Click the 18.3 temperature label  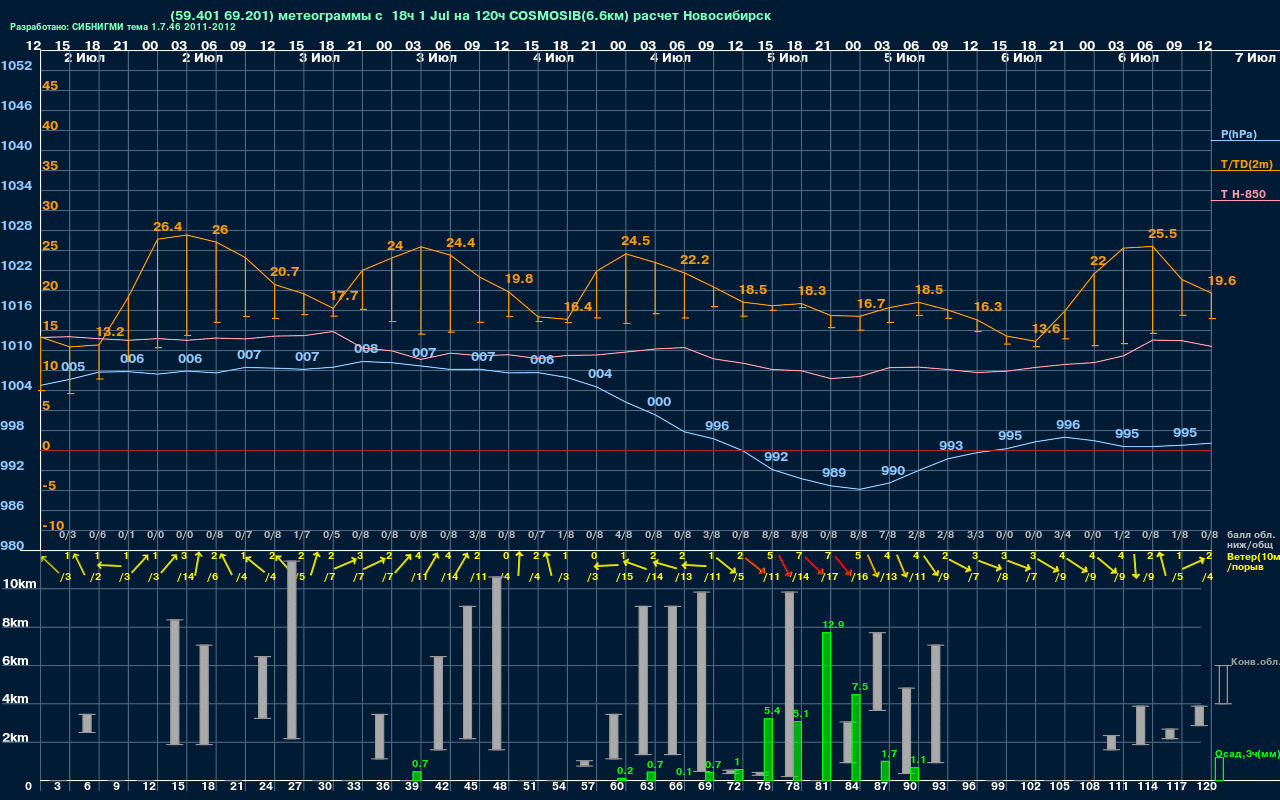coord(812,291)
